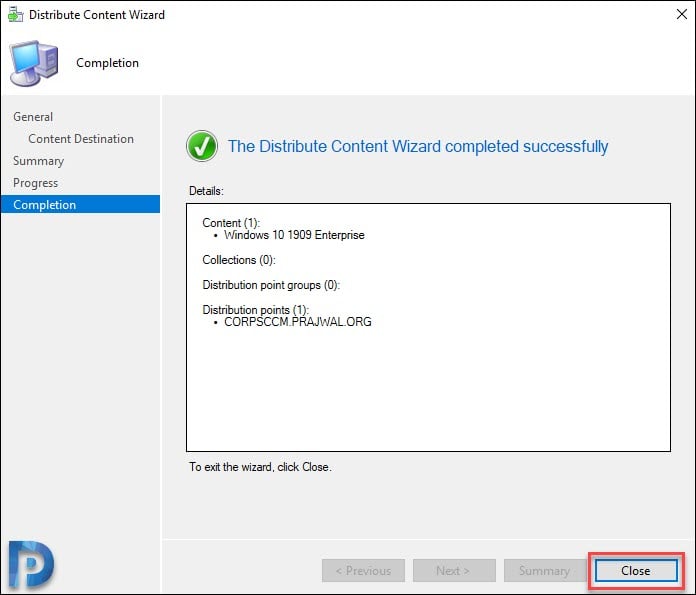Click the Close button to exit wizard
The width and height of the screenshot is (696, 595).
pyautogui.click(x=636, y=571)
